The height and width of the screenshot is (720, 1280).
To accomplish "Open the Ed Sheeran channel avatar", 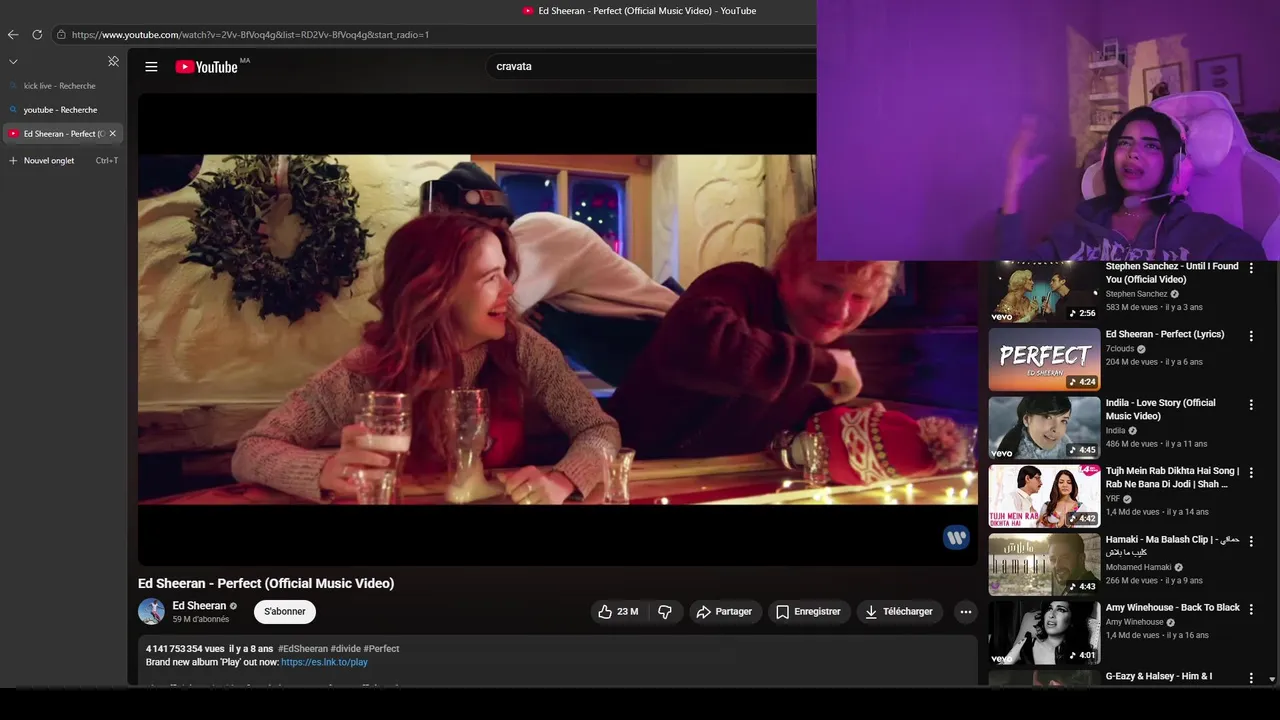I will [151, 611].
